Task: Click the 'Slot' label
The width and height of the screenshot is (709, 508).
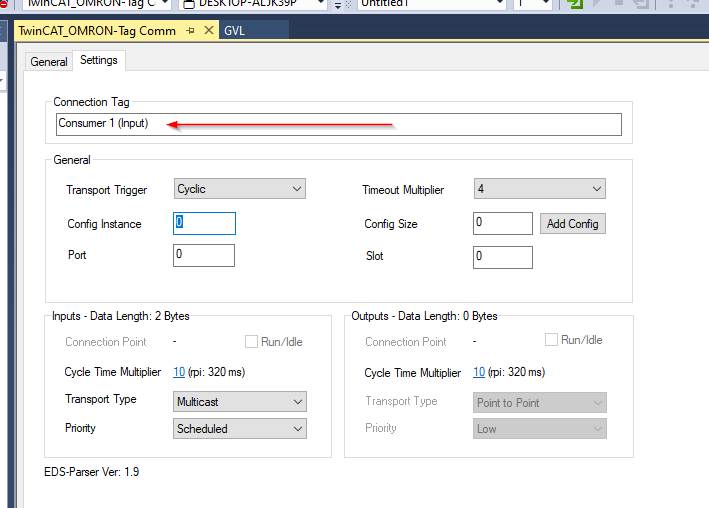Action: (x=374, y=256)
